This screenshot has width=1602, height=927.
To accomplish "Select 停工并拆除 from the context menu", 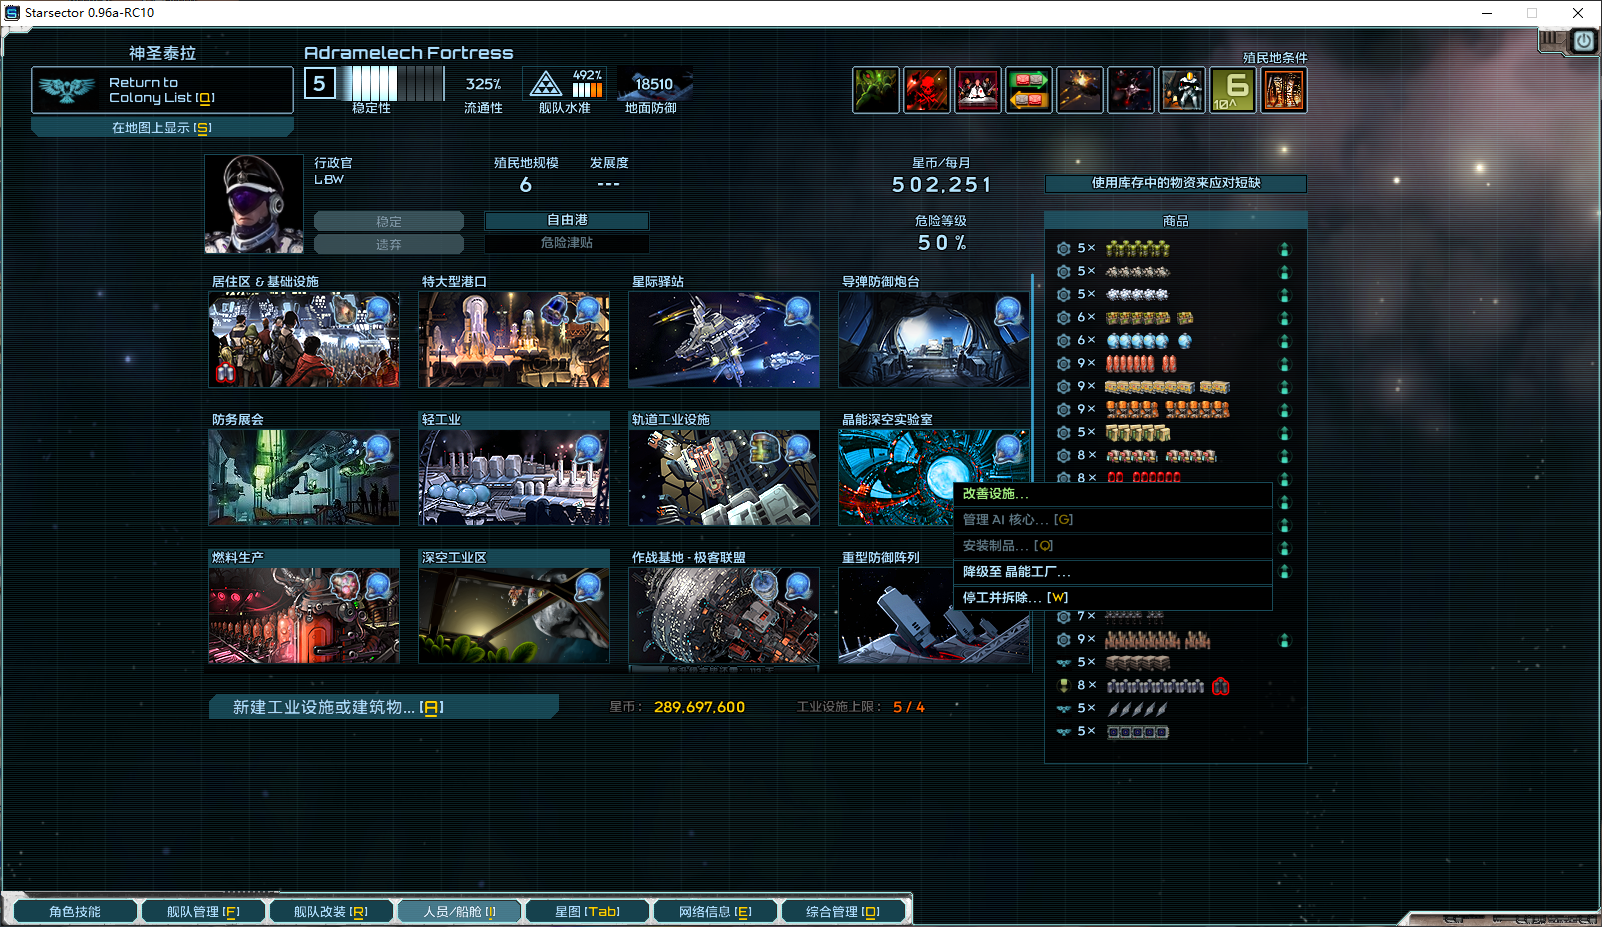I will pyautogui.click(x=1112, y=598).
